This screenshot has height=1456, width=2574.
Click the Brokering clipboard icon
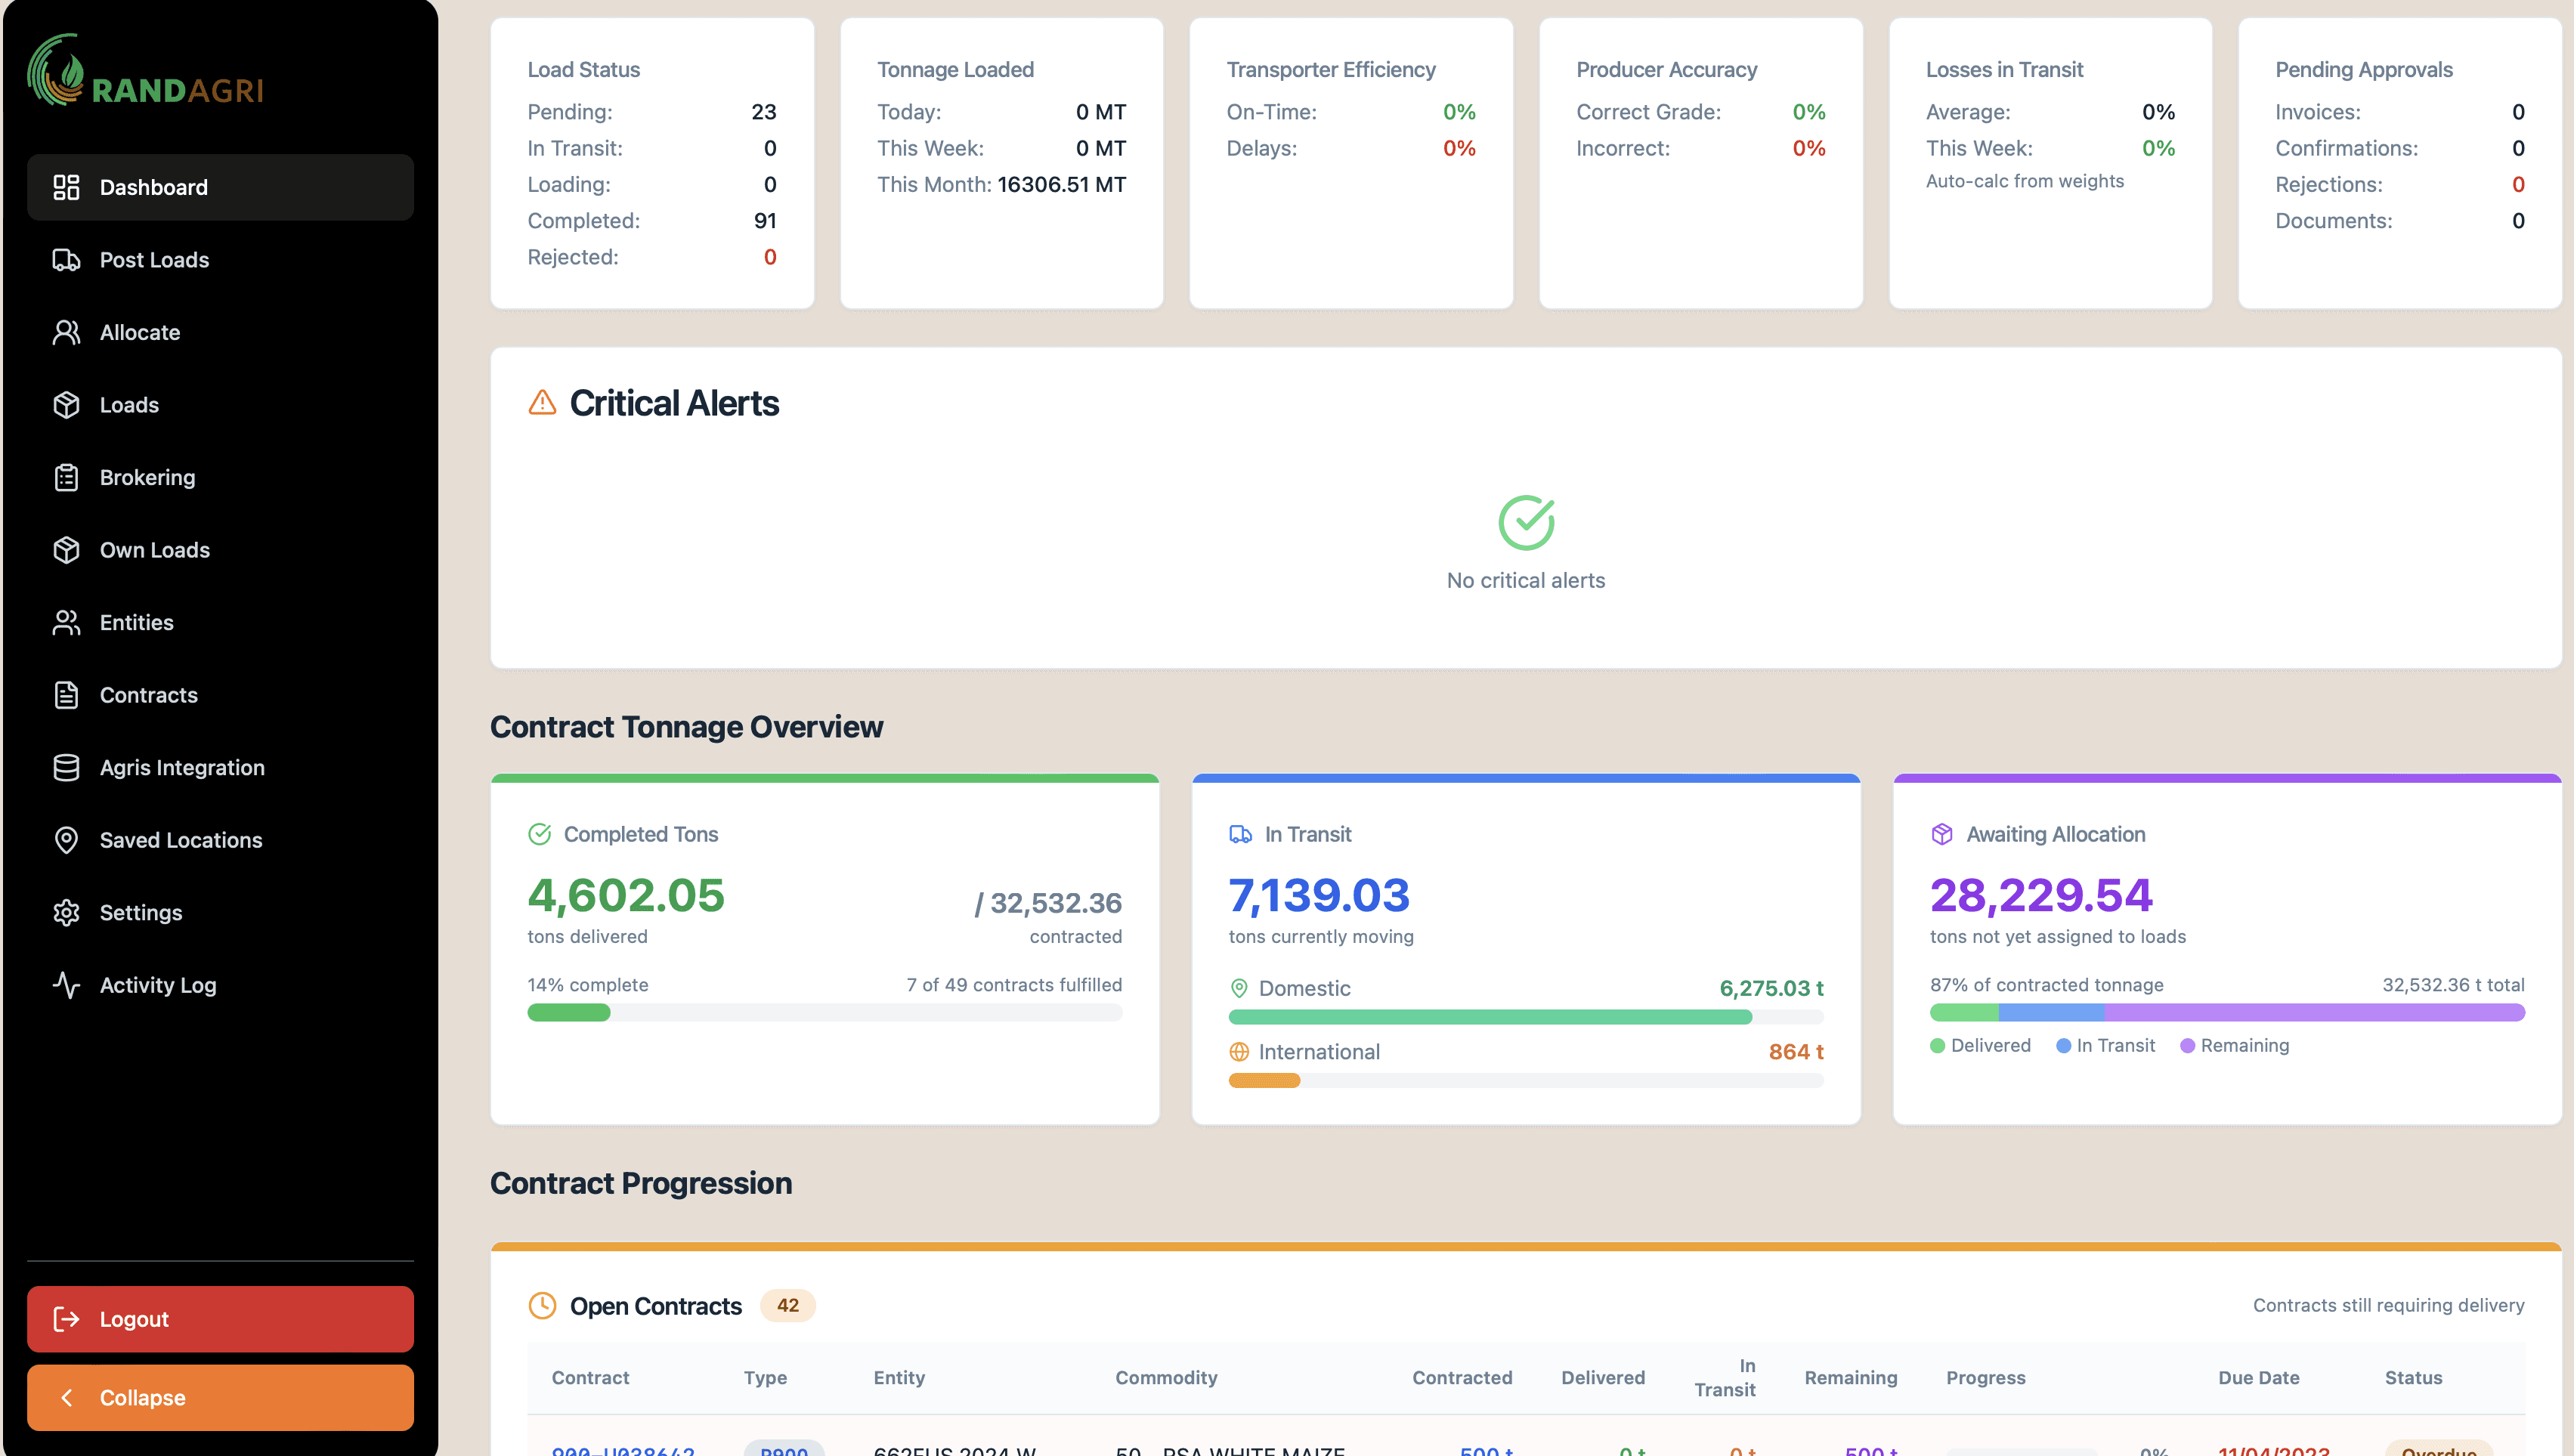point(66,478)
